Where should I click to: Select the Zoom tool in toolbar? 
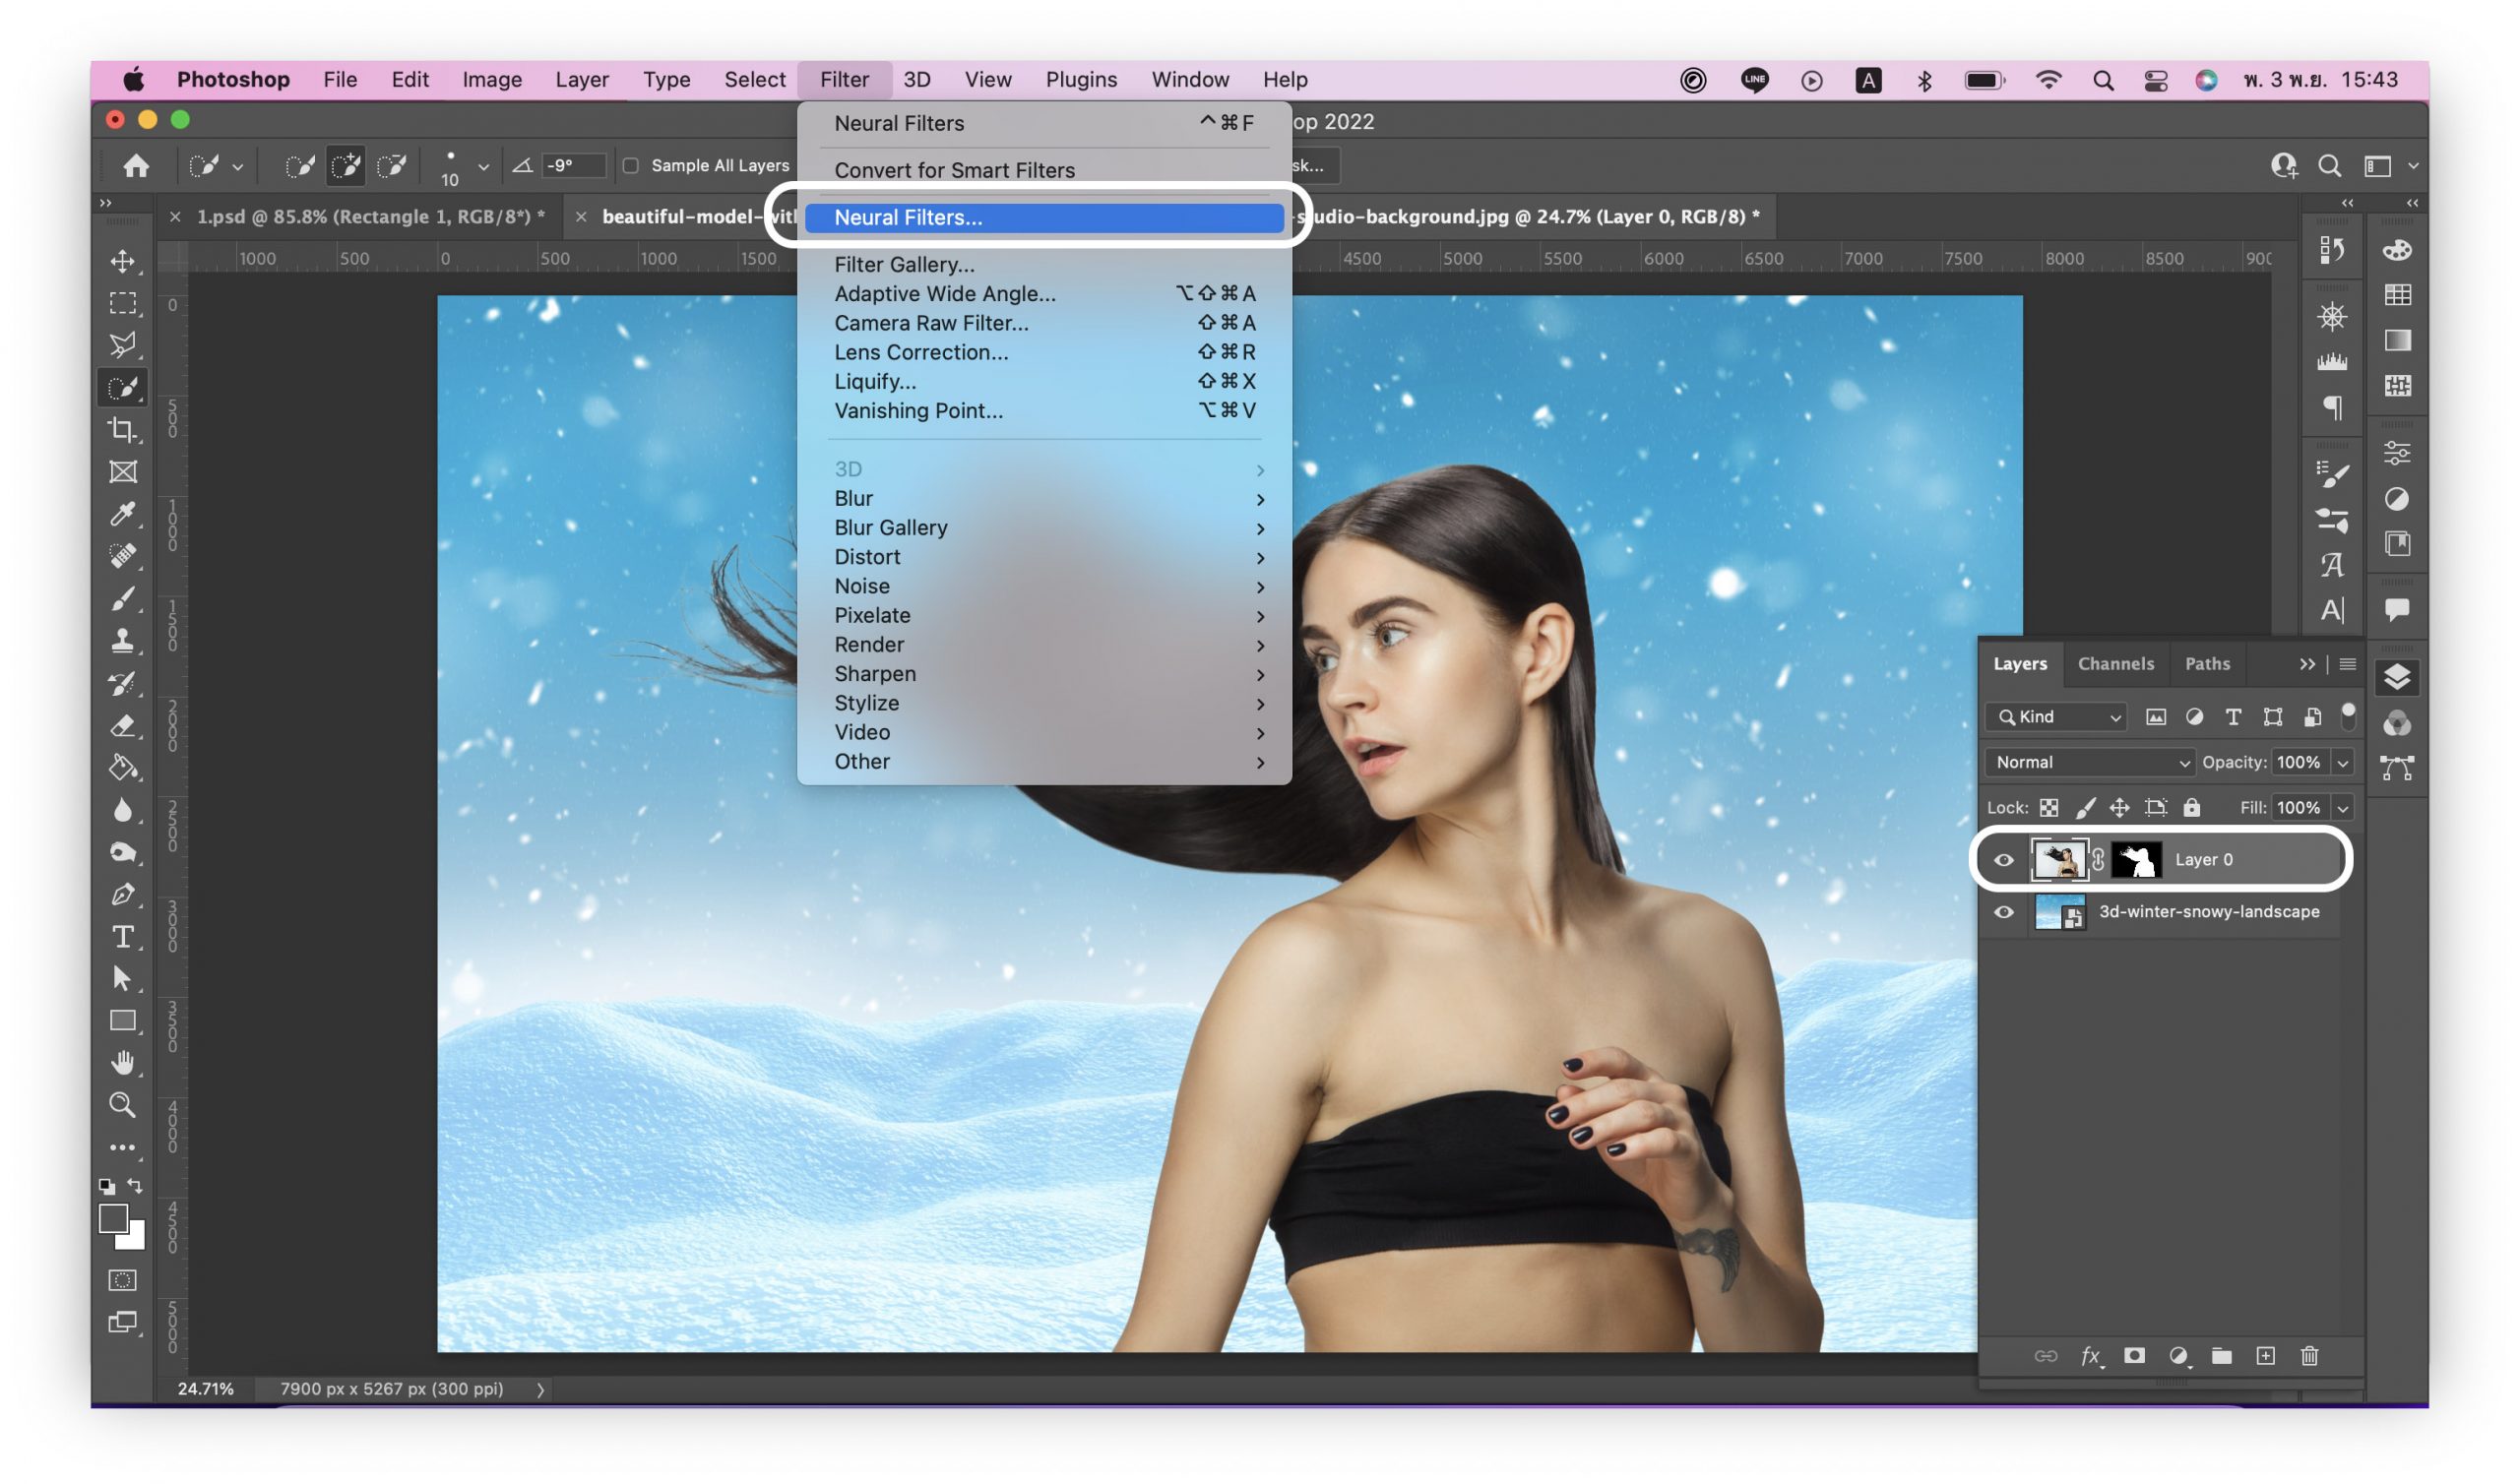123,1105
